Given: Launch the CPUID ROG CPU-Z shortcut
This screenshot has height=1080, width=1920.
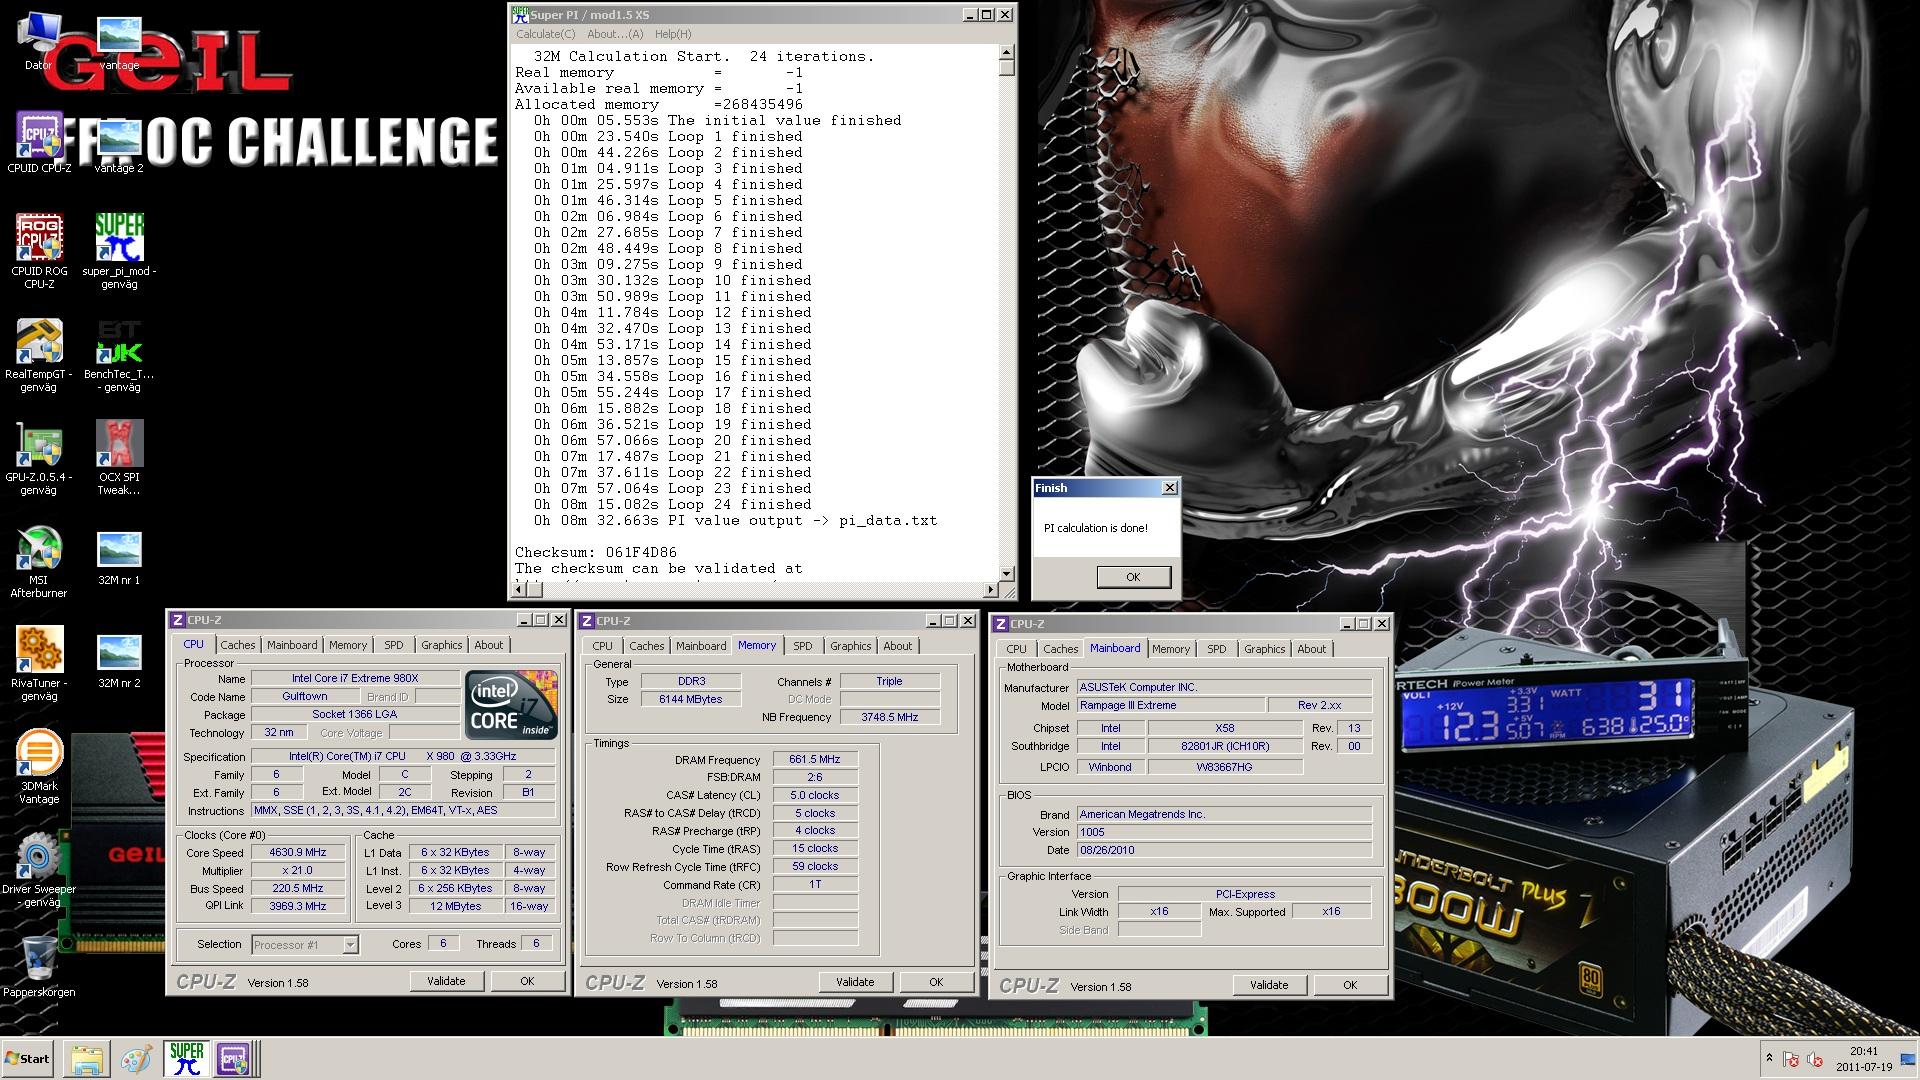Looking at the screenshot, I should point(39,251).
